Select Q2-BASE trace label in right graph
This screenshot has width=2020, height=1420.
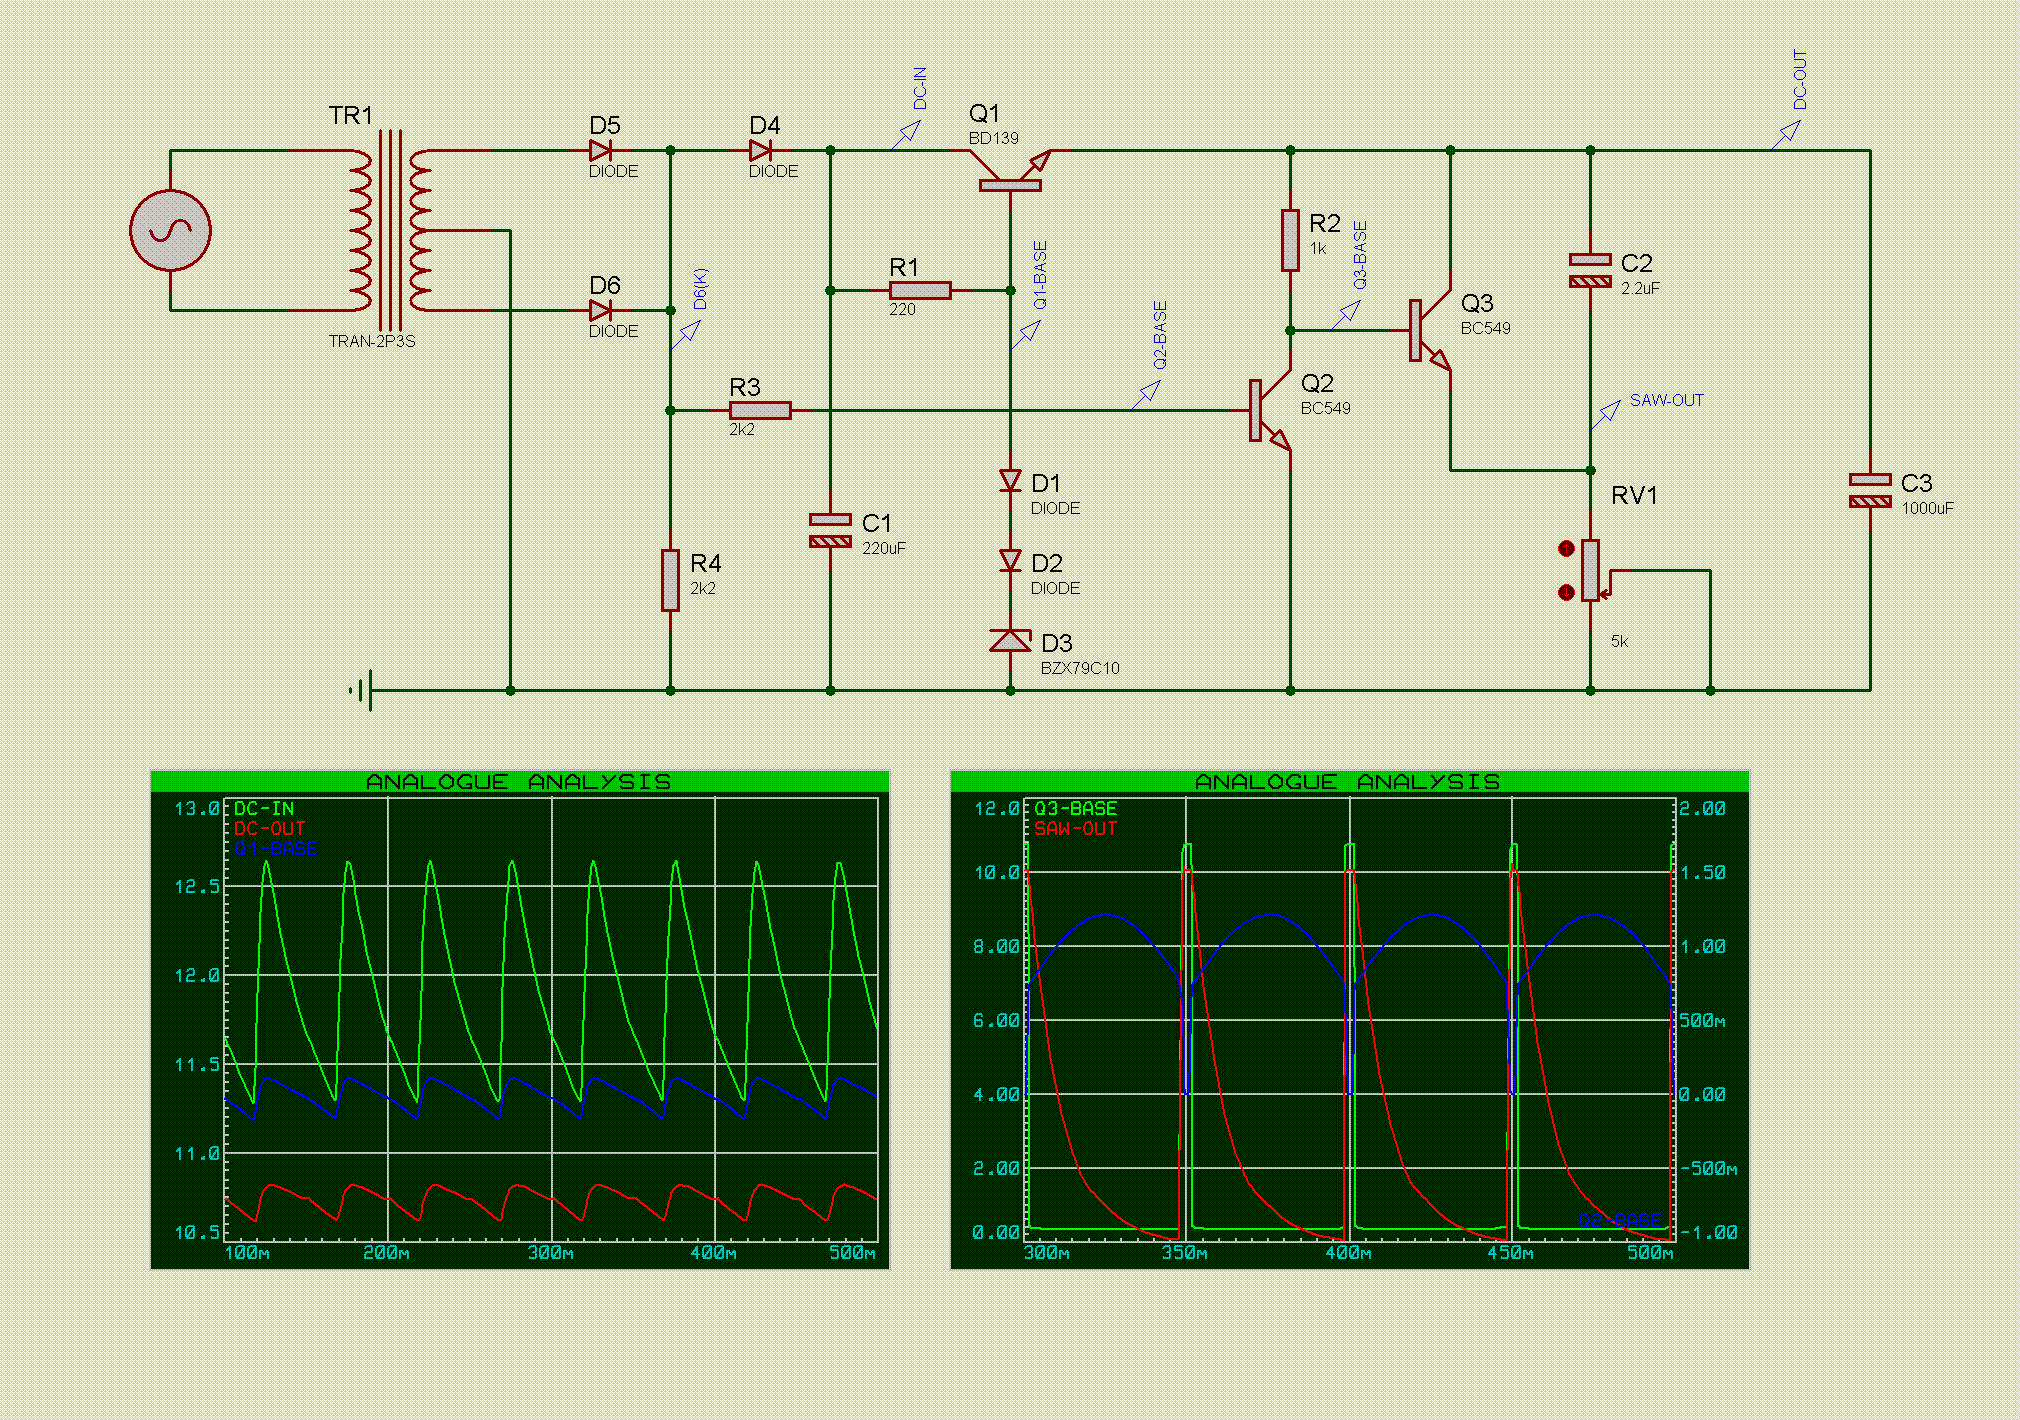click(x=1620, y=1220)
